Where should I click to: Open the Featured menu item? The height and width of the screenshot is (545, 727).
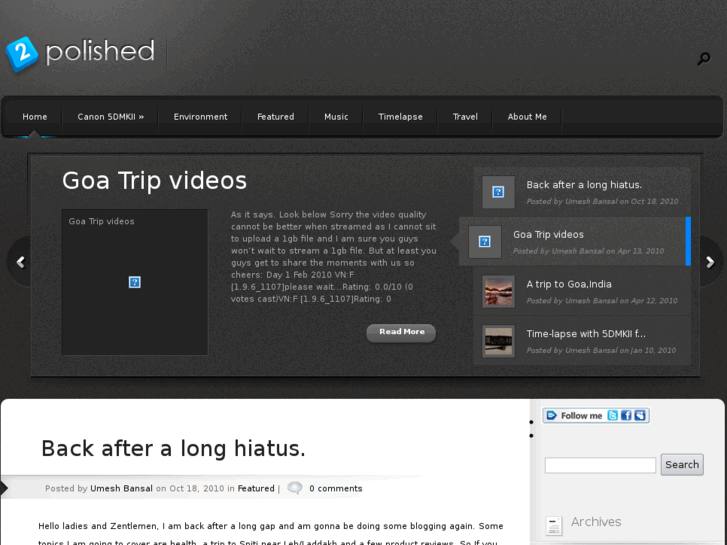[276, 117]
